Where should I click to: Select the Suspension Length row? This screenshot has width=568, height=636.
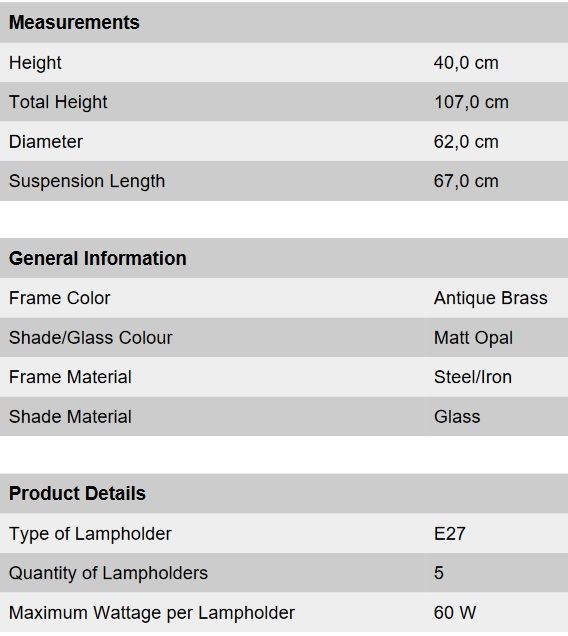pos(284,181)
